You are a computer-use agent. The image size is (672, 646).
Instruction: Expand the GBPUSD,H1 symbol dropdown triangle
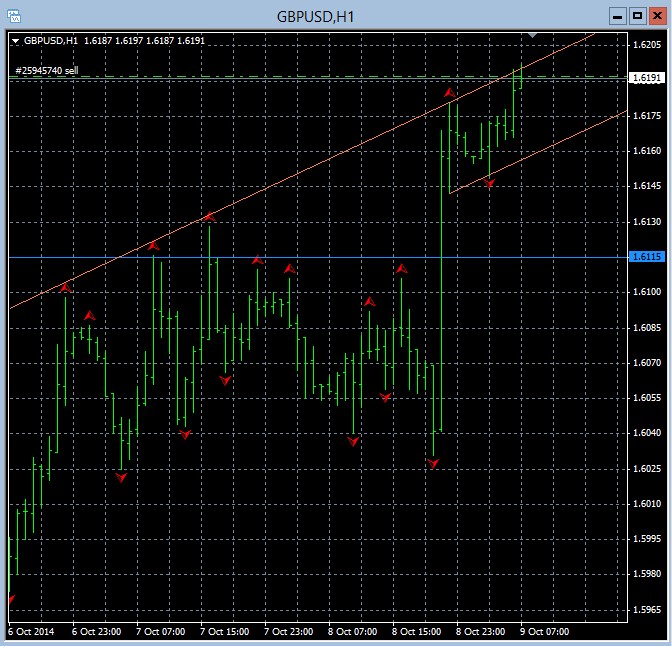[x=15, y=41]
